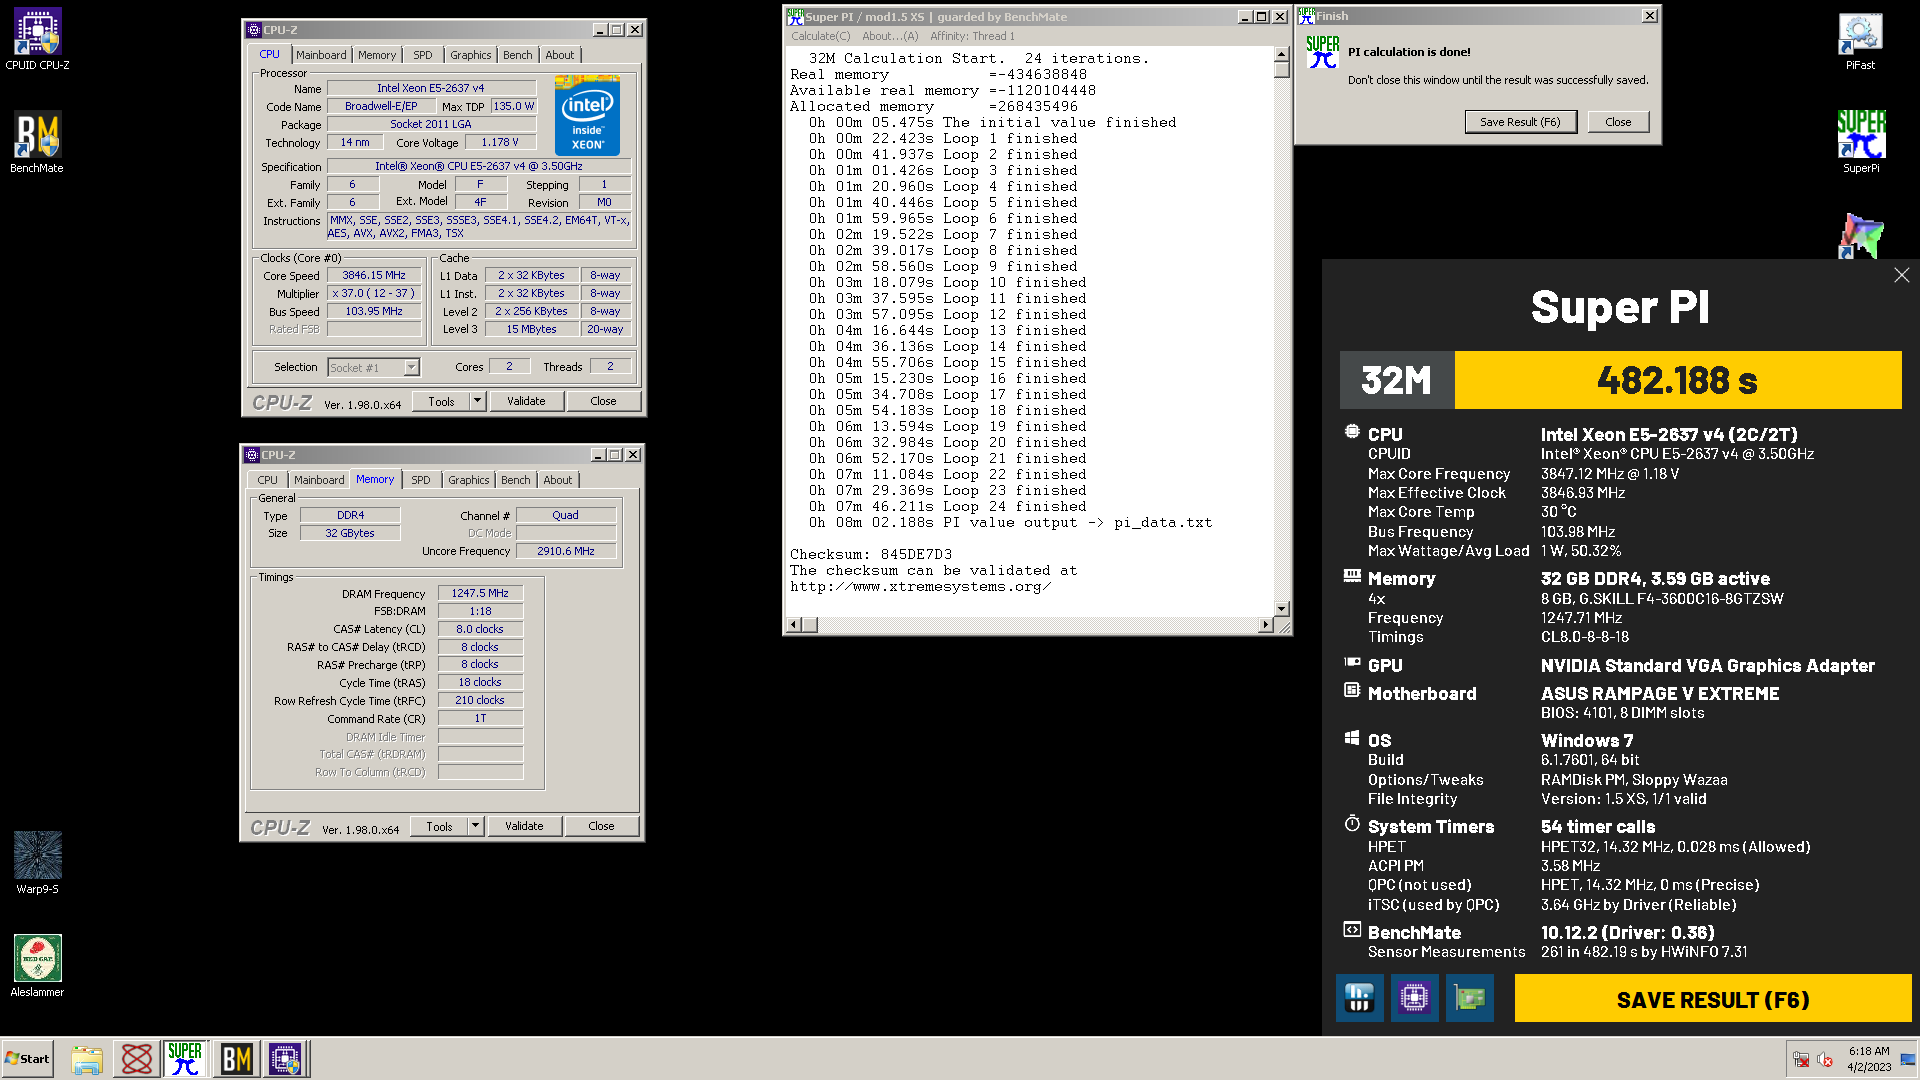Click Super PI vertical scrollbar down arrow

coord(1282,608)
